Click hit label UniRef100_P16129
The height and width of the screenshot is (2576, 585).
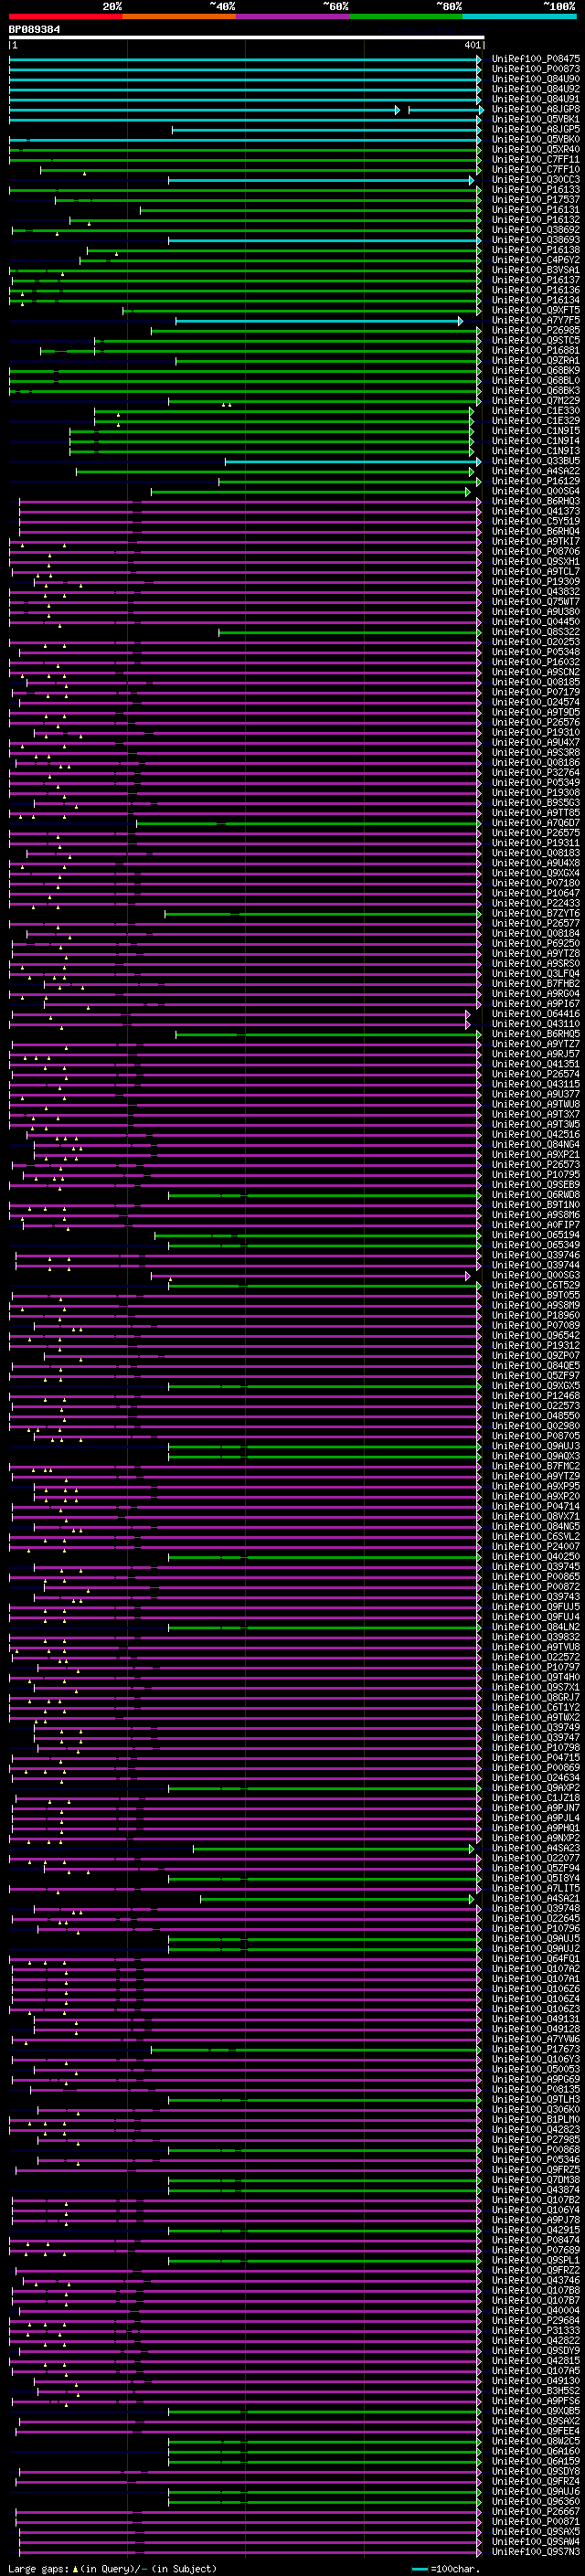point(536,481)
